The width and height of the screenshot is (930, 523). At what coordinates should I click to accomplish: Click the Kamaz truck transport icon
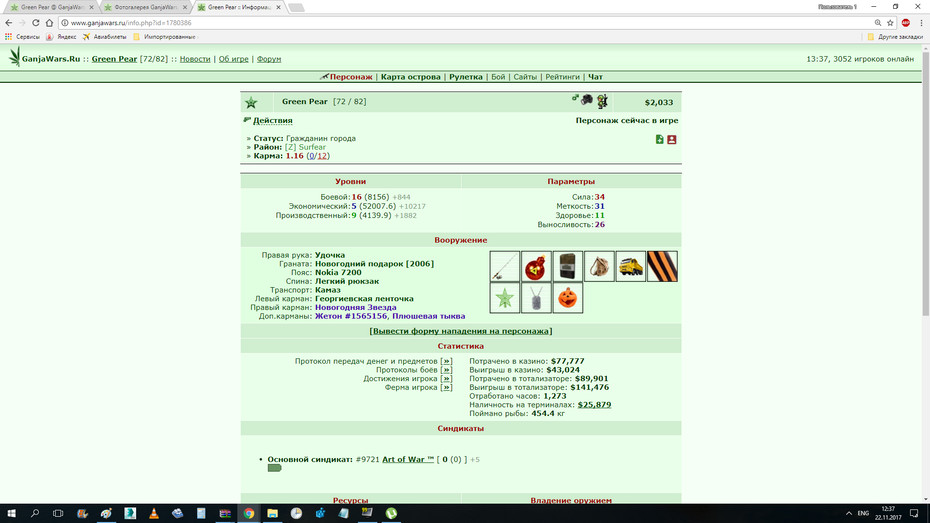pos(630,266)
